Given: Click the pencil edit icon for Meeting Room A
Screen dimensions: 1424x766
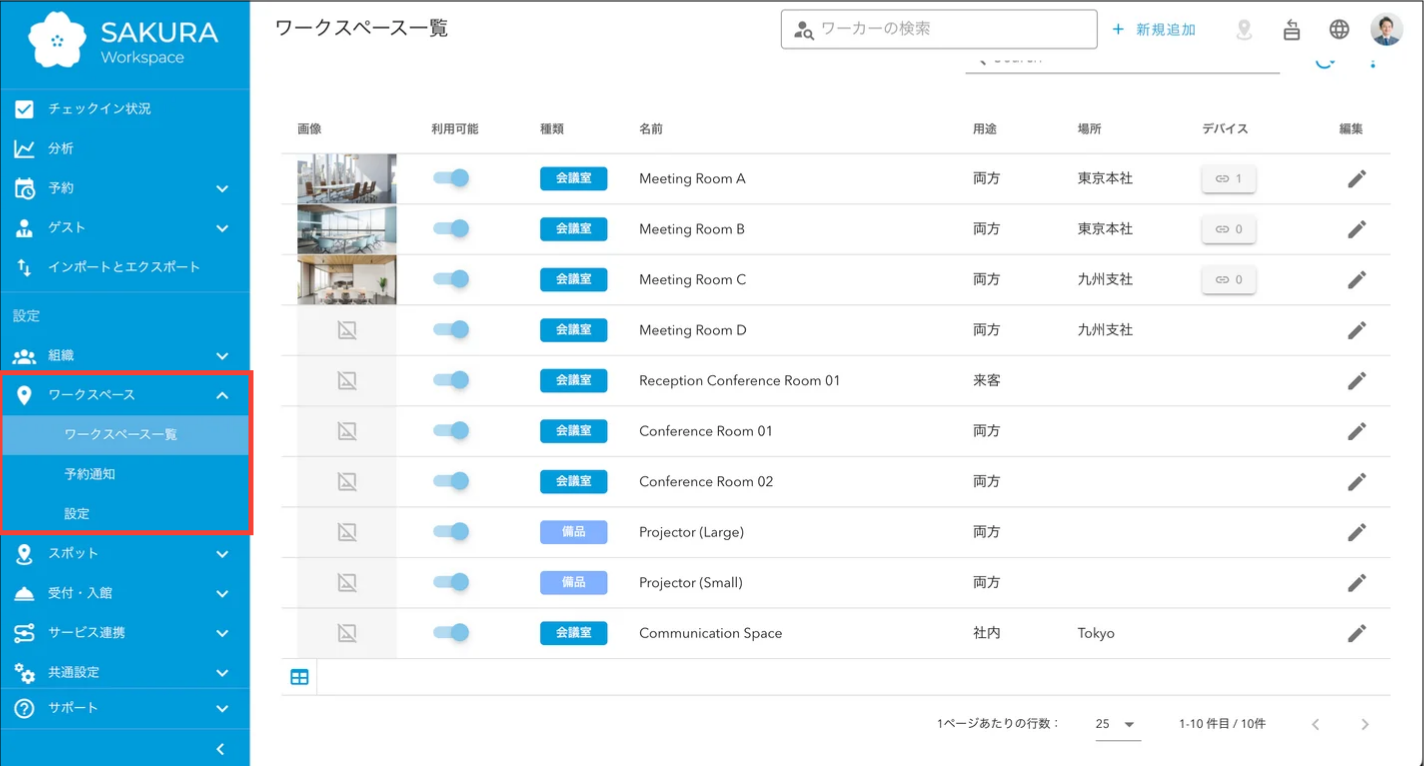Looking at the screenshot, I should [x=1356, y=179].
